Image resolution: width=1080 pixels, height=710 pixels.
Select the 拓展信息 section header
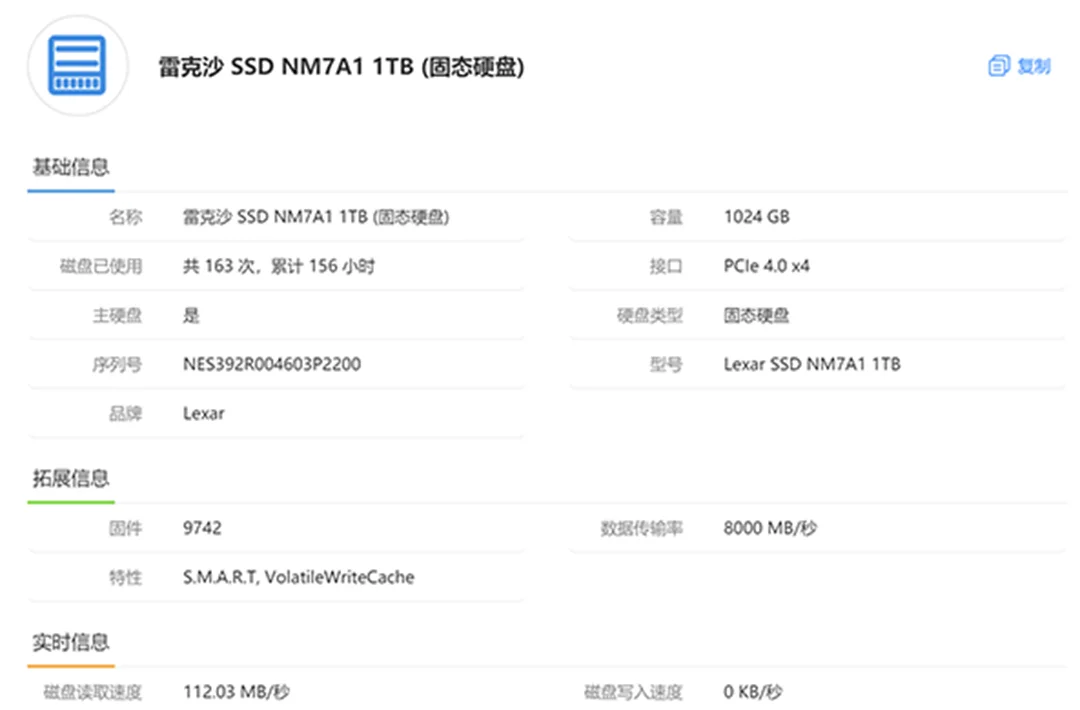70,478
